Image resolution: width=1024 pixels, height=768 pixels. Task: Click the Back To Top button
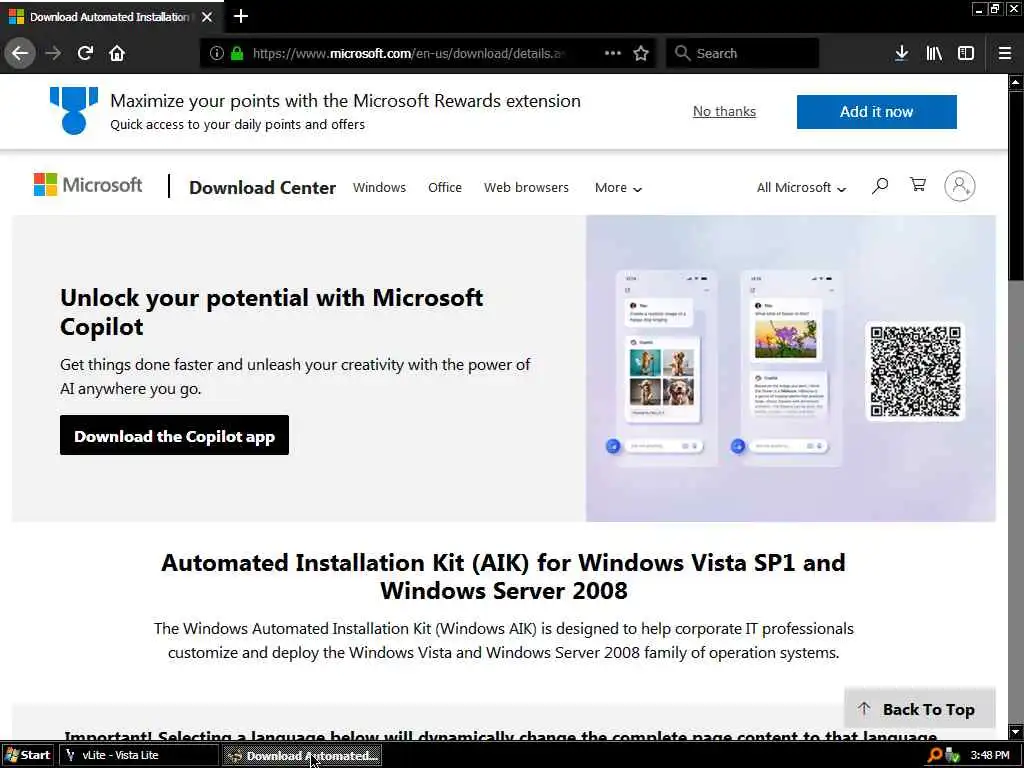pos(920,709)
